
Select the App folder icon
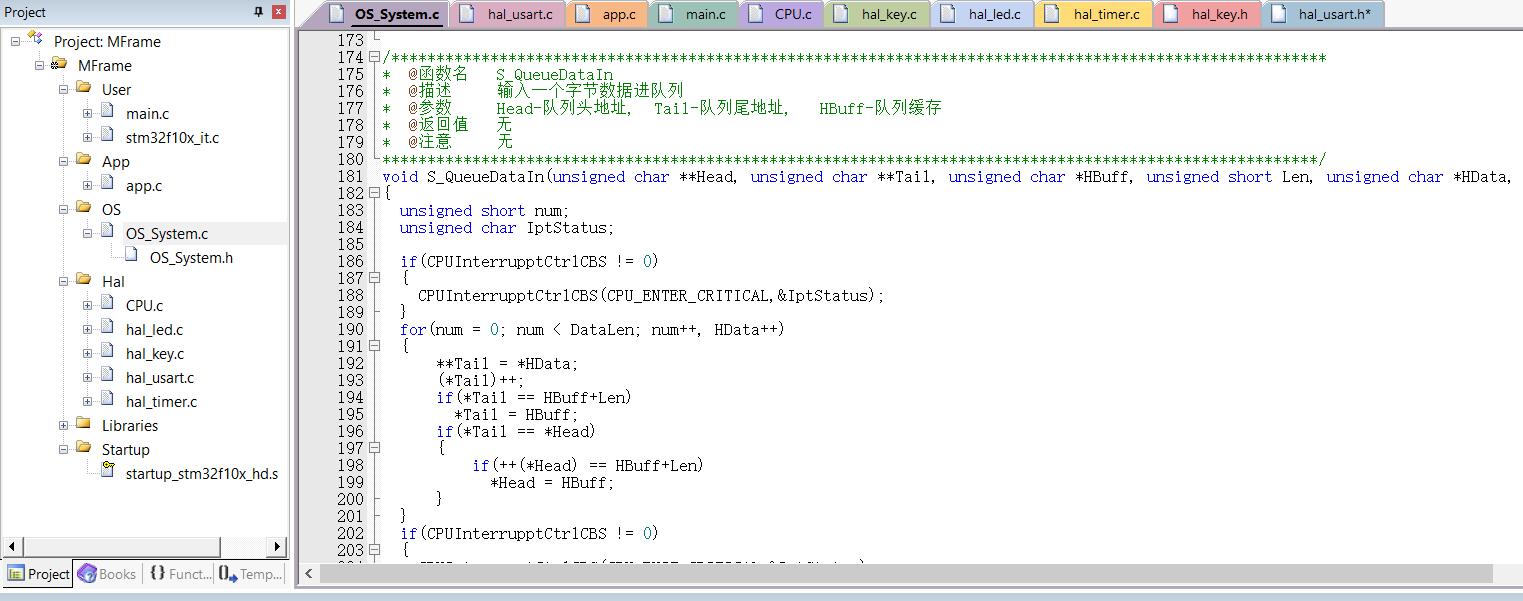coord(83,160)
